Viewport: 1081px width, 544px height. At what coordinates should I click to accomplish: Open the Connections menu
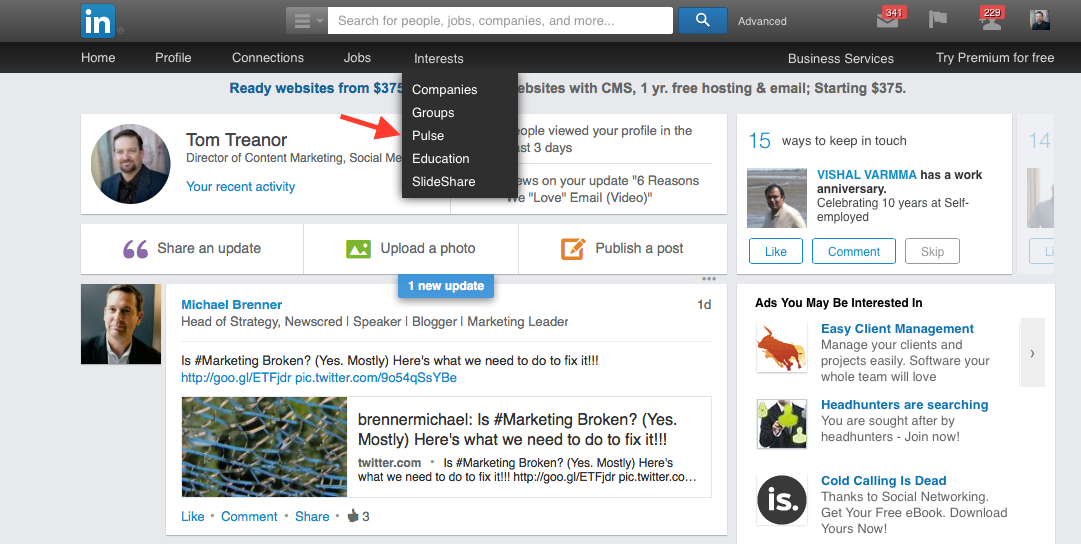point(267,58)
